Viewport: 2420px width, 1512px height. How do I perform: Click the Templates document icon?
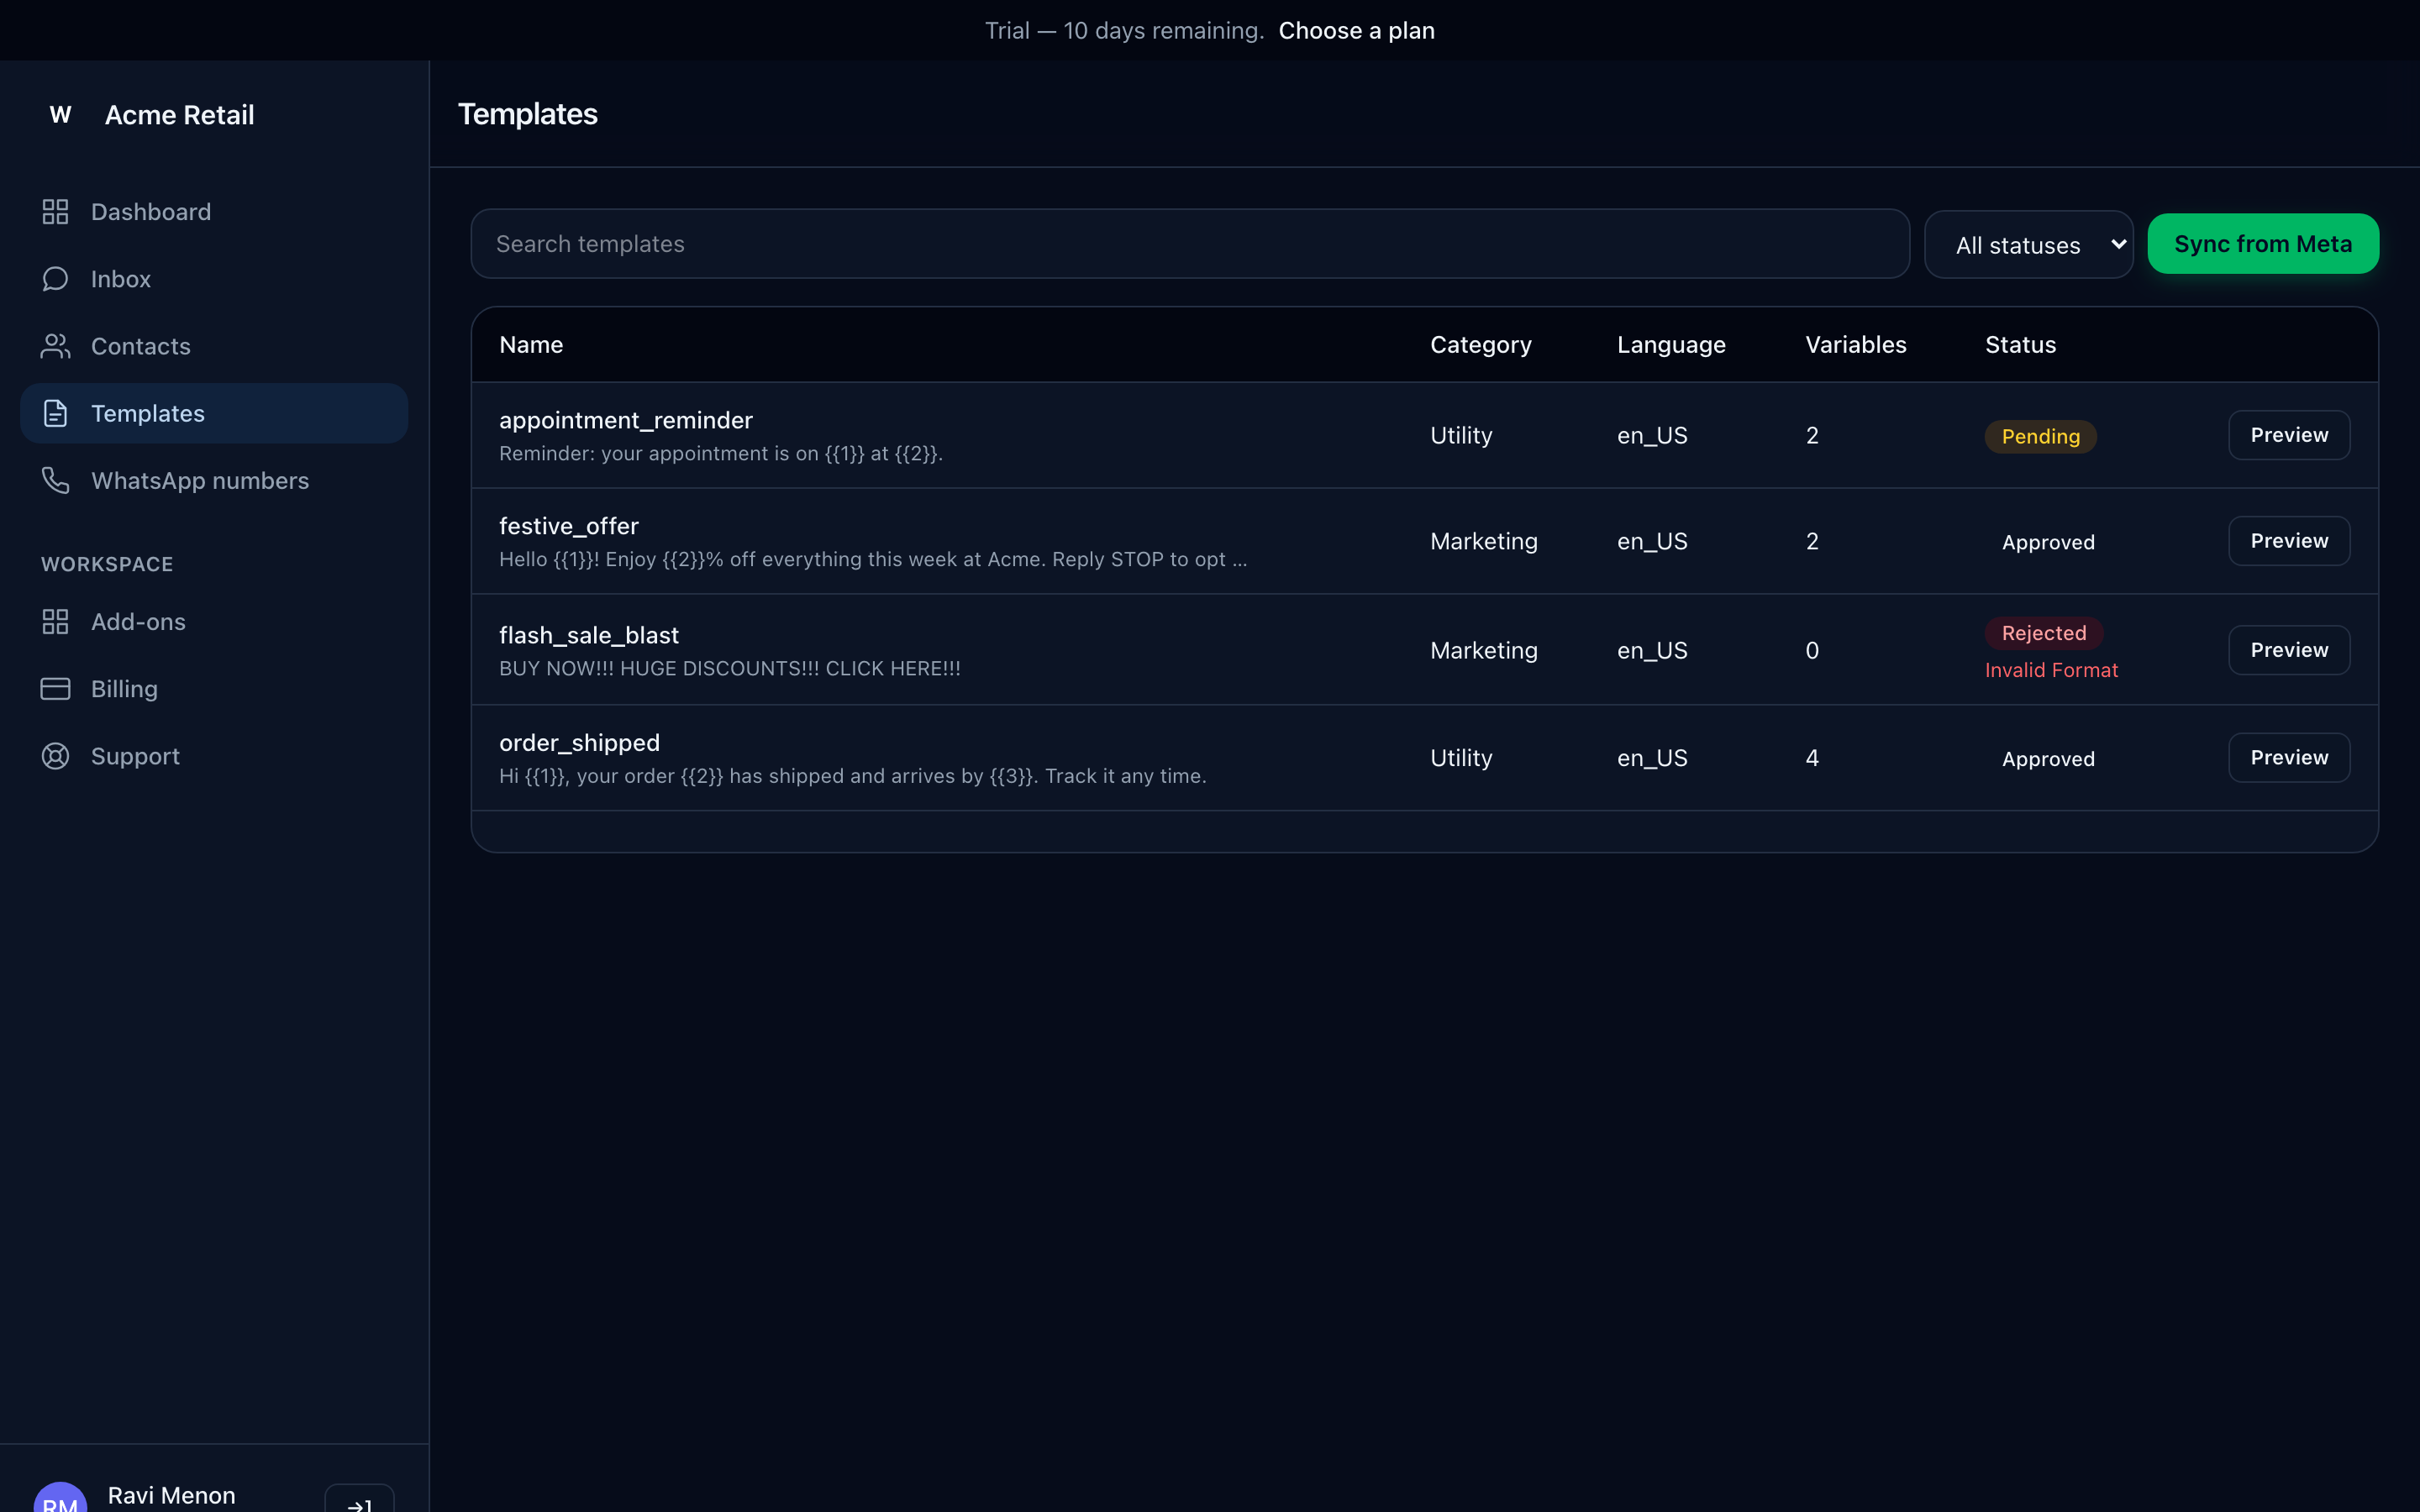coord(55,413)
